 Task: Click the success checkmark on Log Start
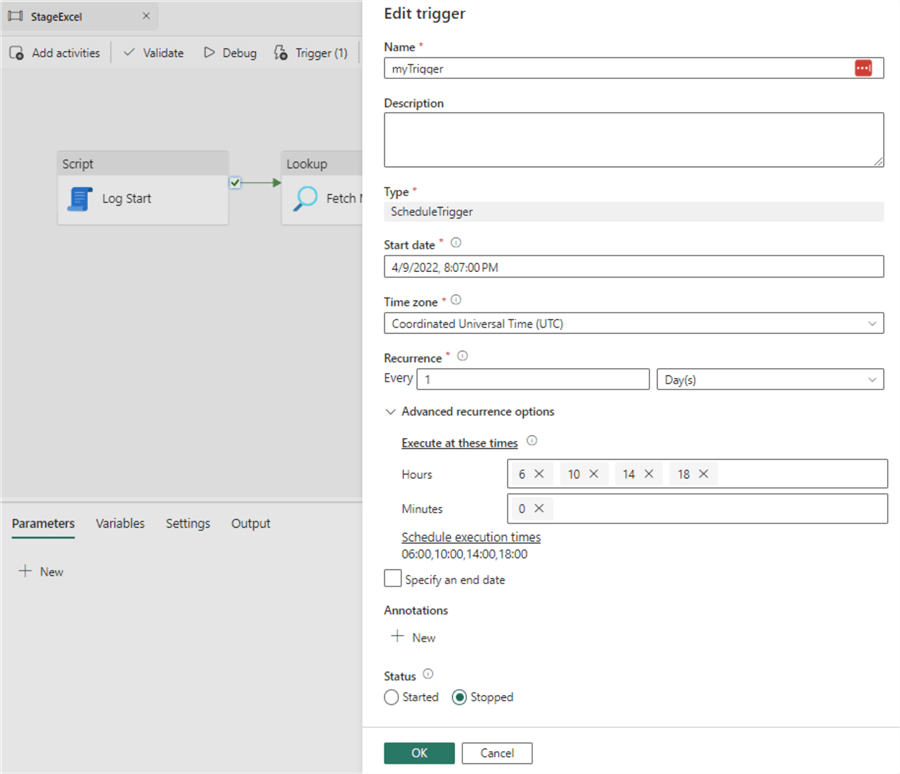pyautogui.click(x=235, y=183)
